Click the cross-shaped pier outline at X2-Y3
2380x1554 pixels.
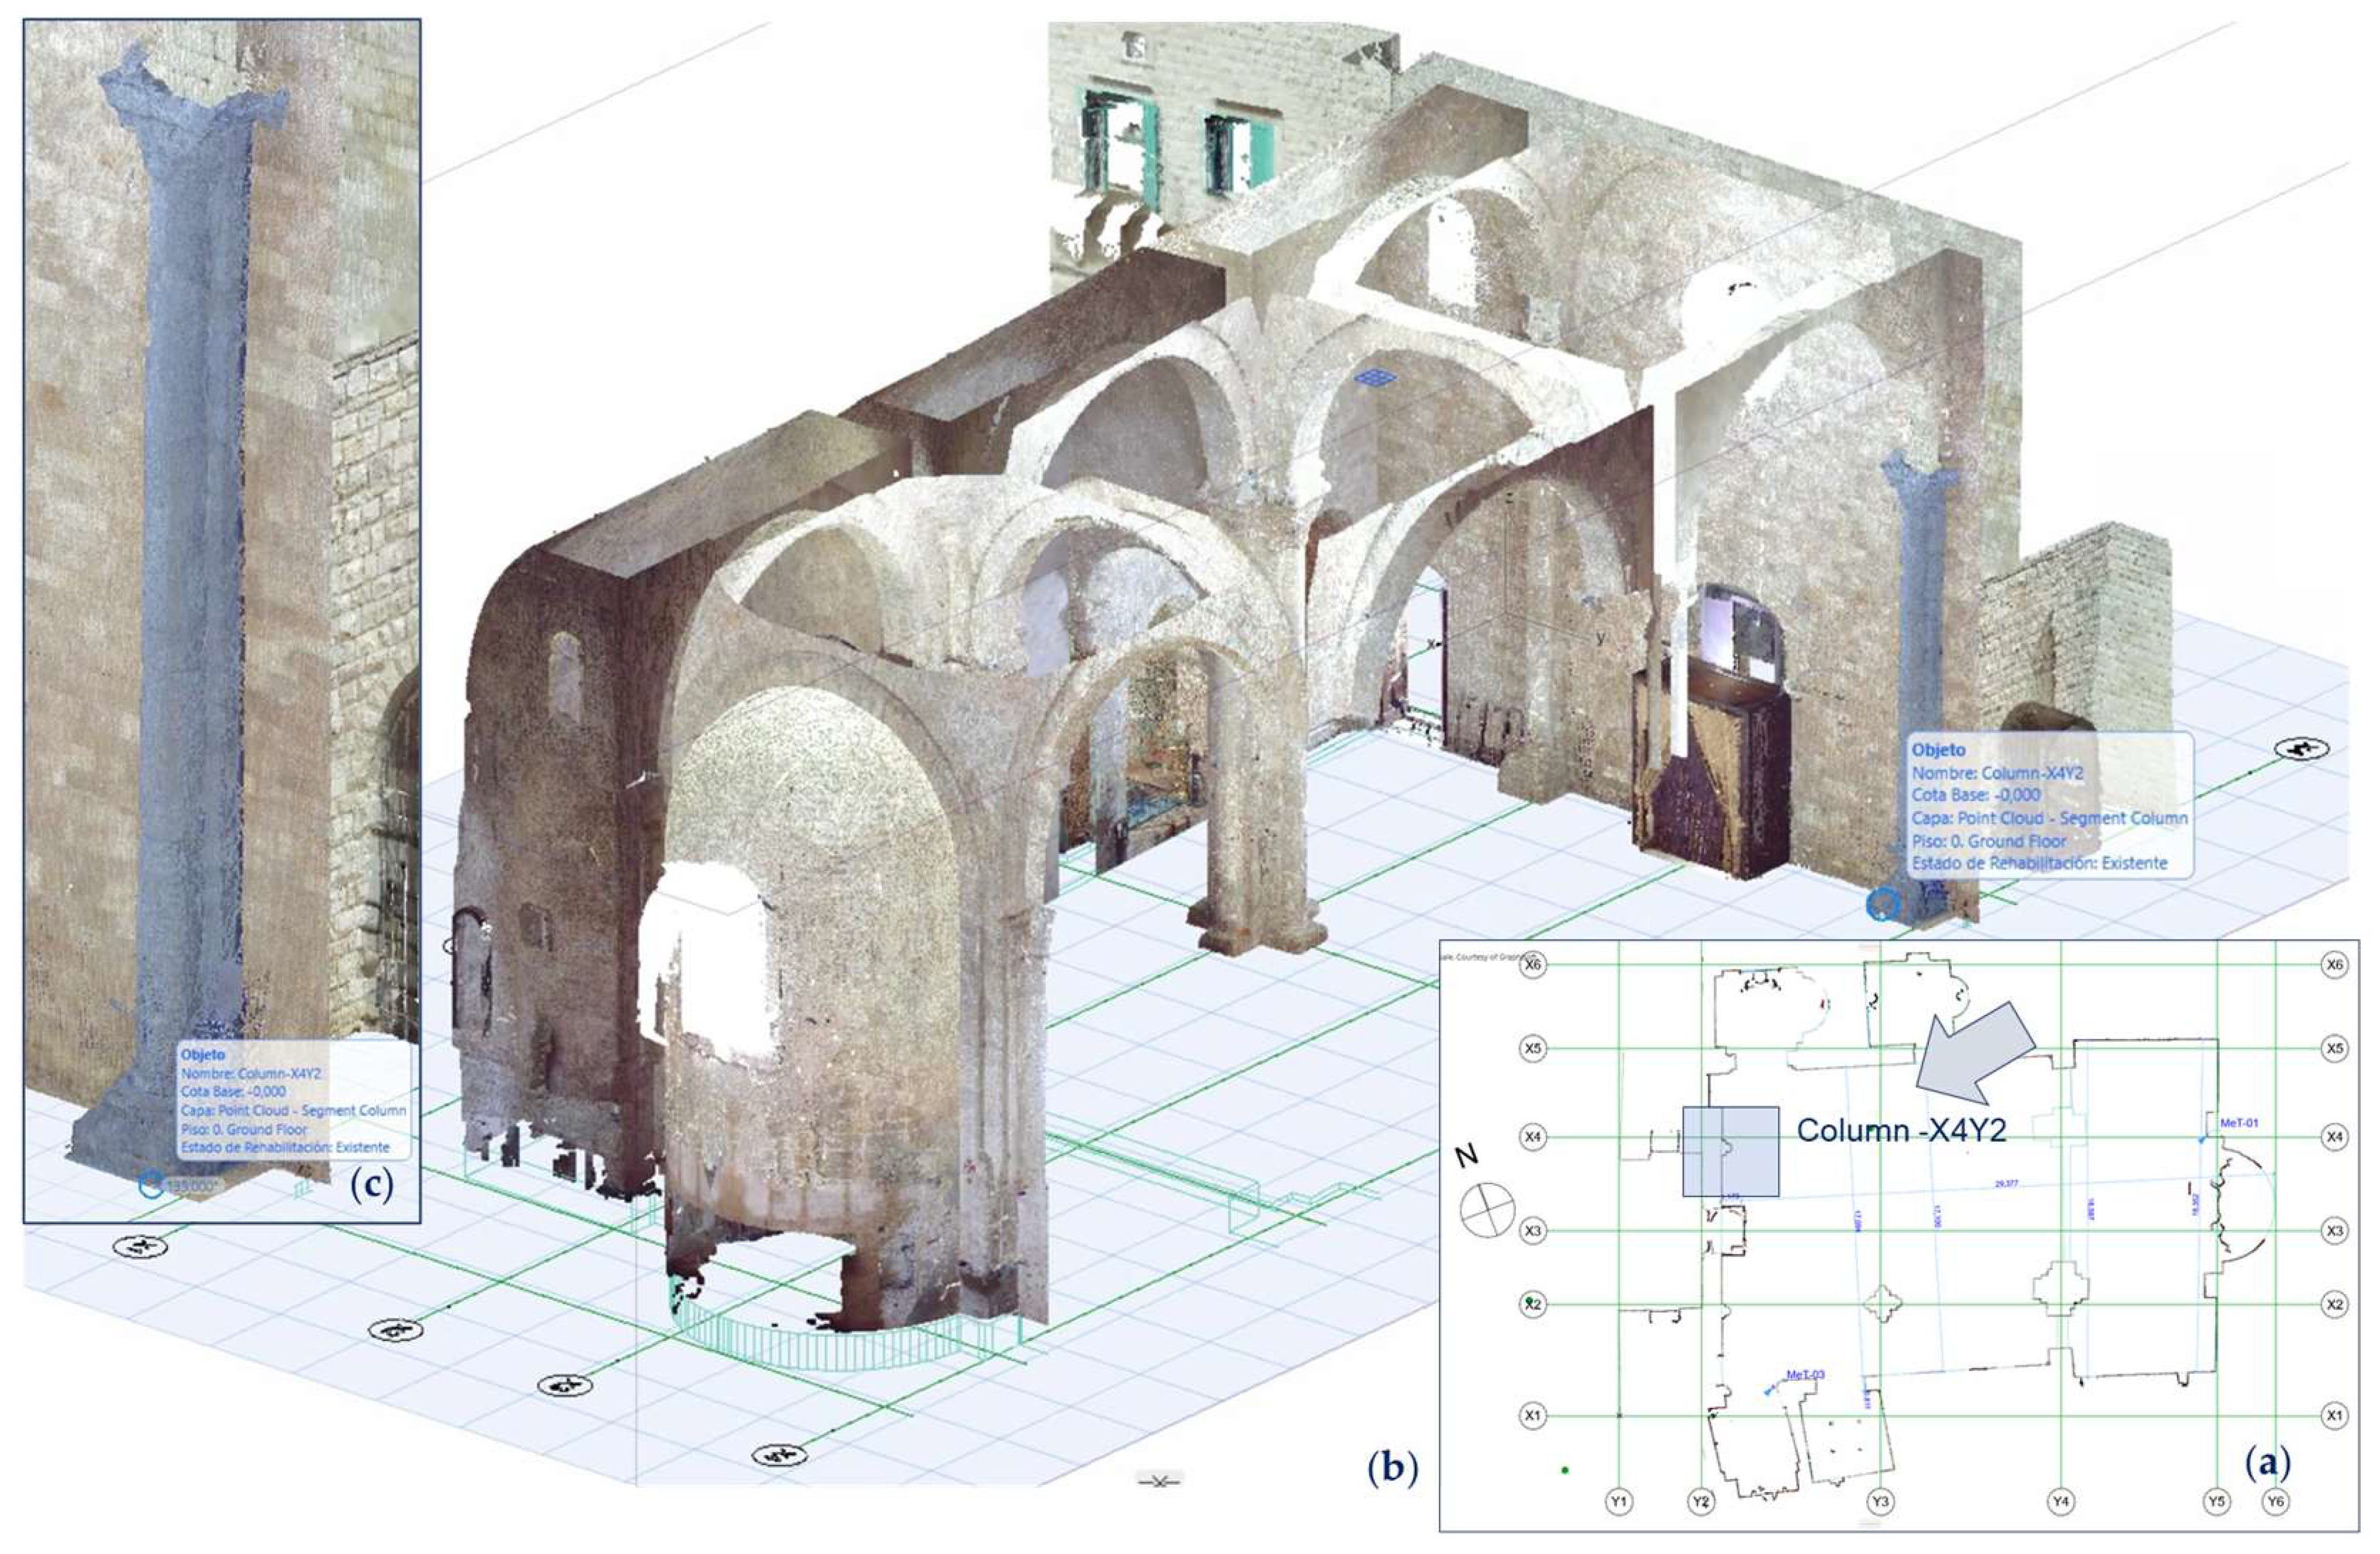pos(1881,1304)
